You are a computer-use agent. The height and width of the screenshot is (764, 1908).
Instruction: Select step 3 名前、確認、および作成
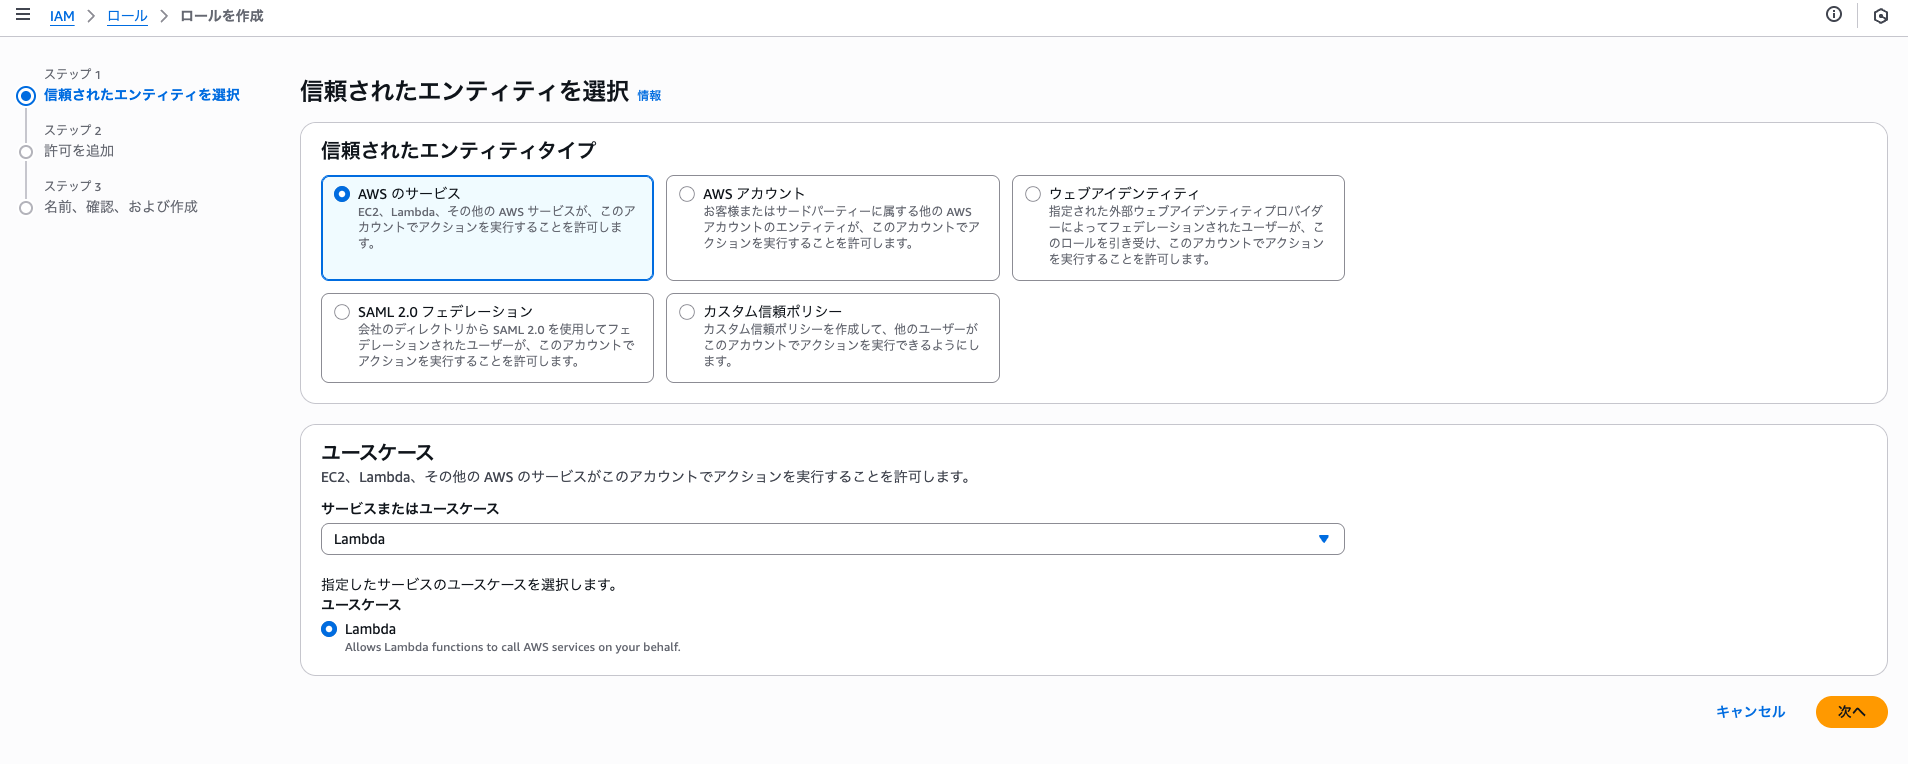point(121,207)
